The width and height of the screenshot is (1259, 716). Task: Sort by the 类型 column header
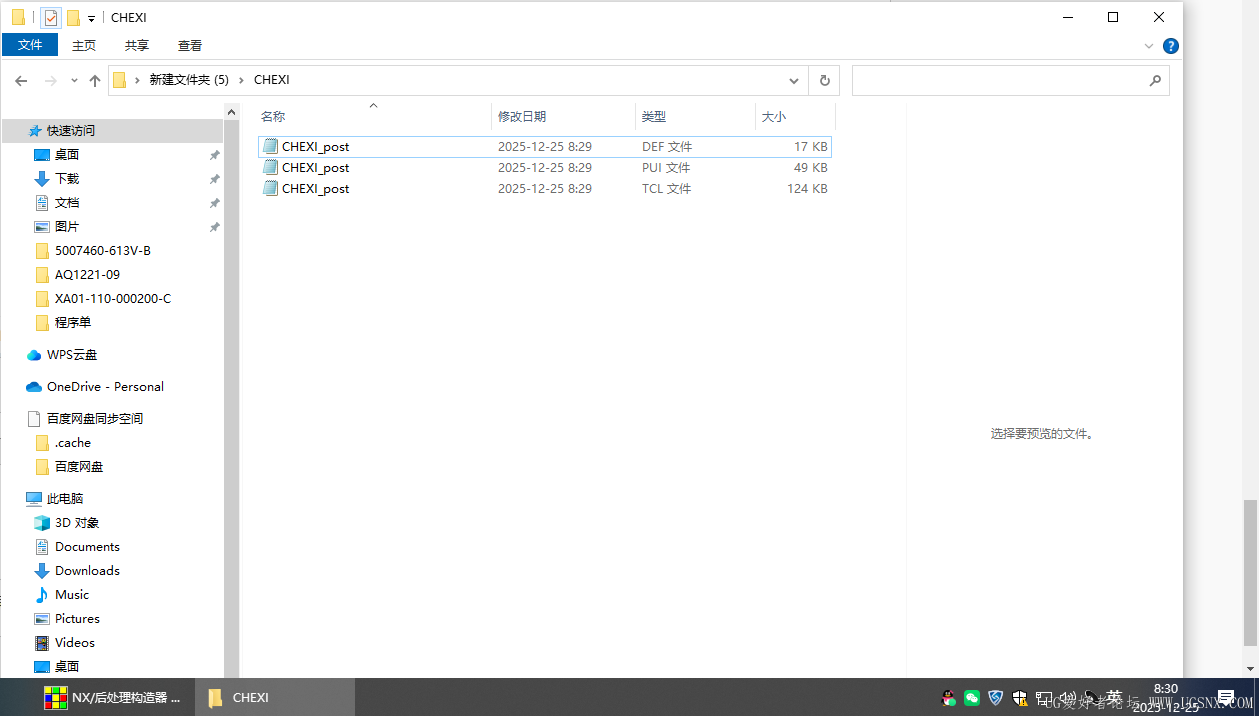click(x=695, y=117)
